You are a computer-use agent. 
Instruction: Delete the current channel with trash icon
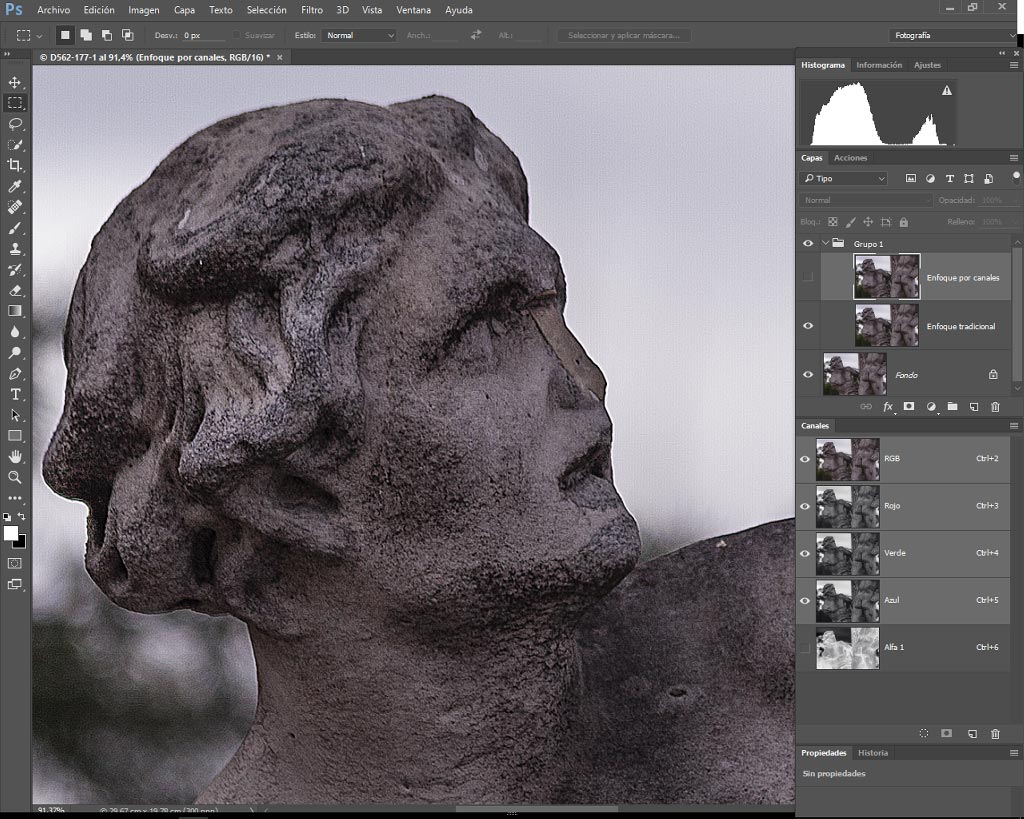pos(995,733)
